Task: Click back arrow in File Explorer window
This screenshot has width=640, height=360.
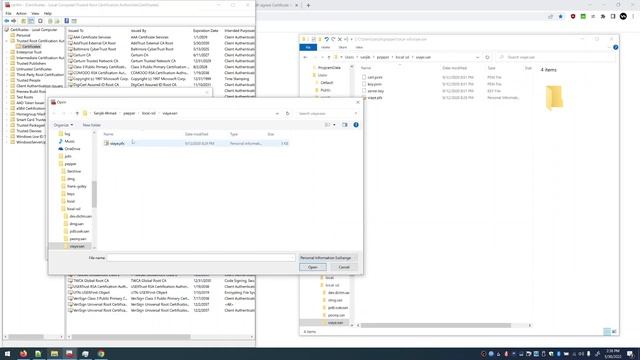Action: (305, 58)
